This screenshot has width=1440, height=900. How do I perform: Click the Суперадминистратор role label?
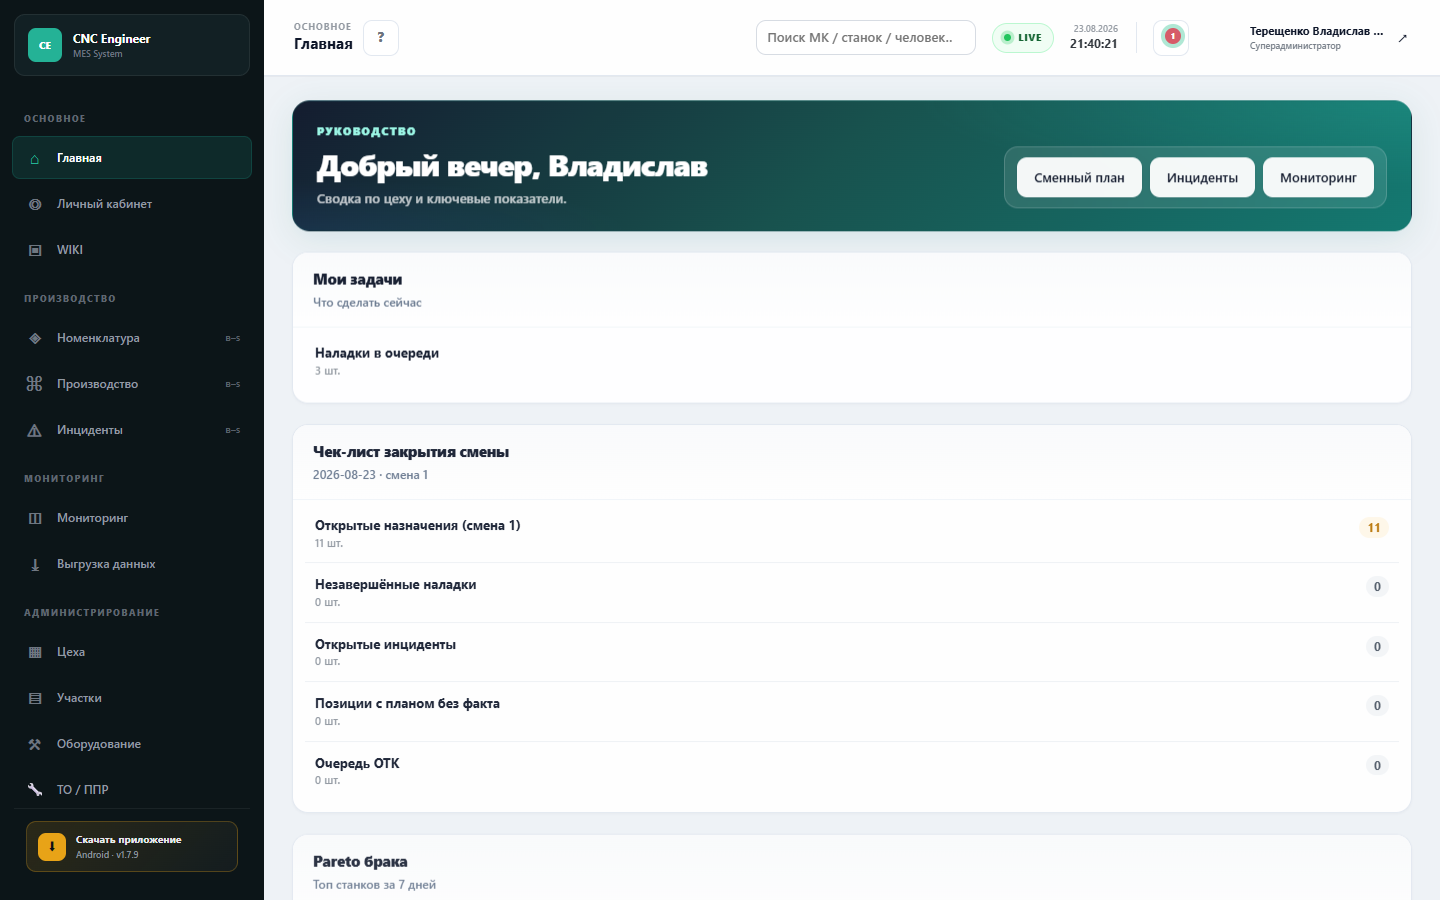point(1295,46)
